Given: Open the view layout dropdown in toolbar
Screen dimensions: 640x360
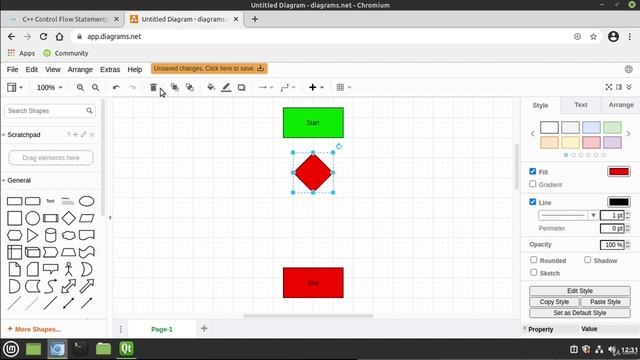Looking at the screenshot, I should tap(15, 87).
